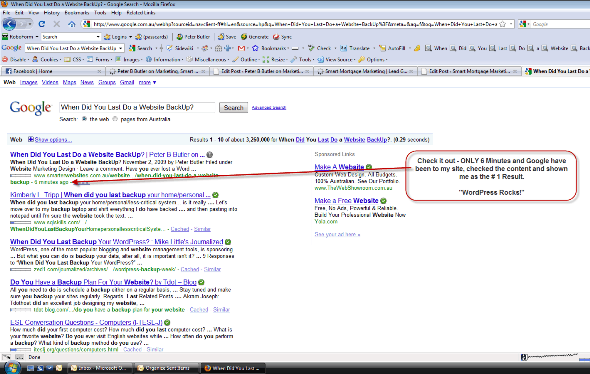Open the History menu
590x374 pixels.
point(52,13)
